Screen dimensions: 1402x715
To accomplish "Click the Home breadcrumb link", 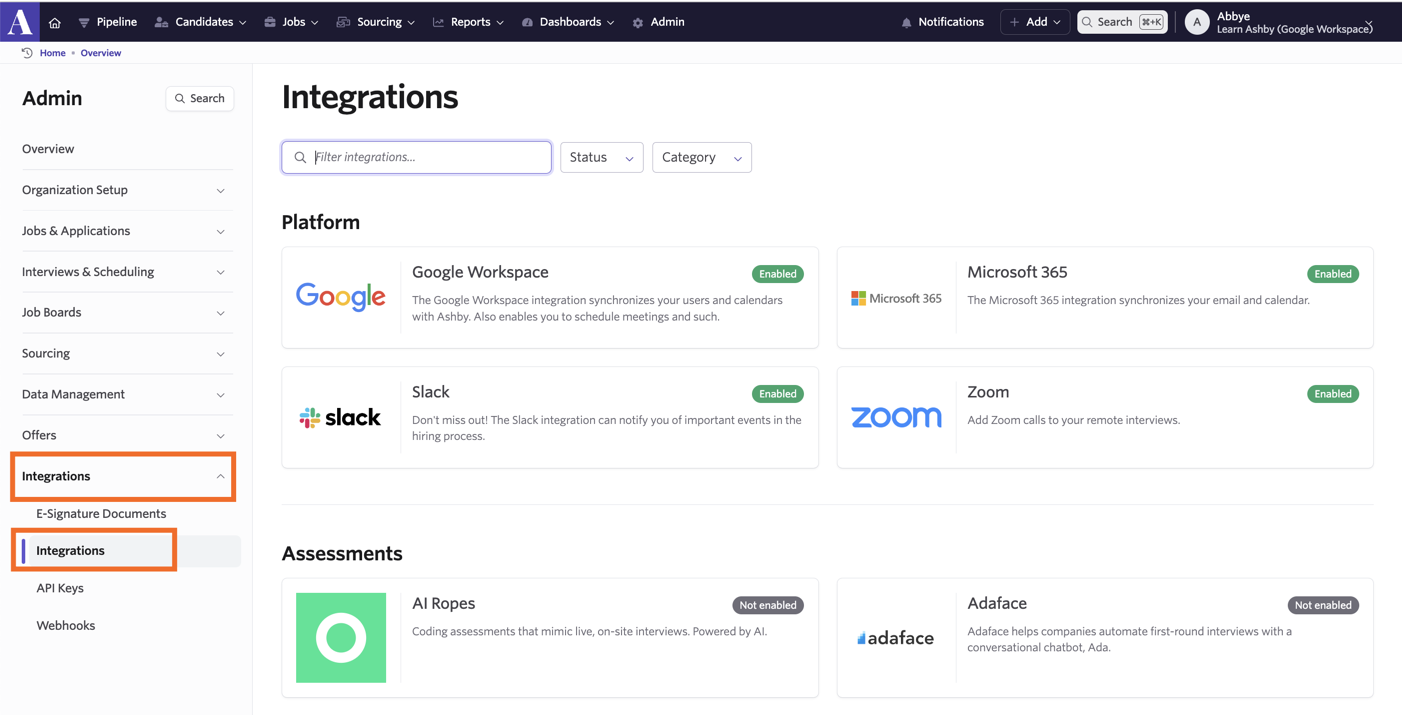I will pyautogui.click(x=53, y=53).
